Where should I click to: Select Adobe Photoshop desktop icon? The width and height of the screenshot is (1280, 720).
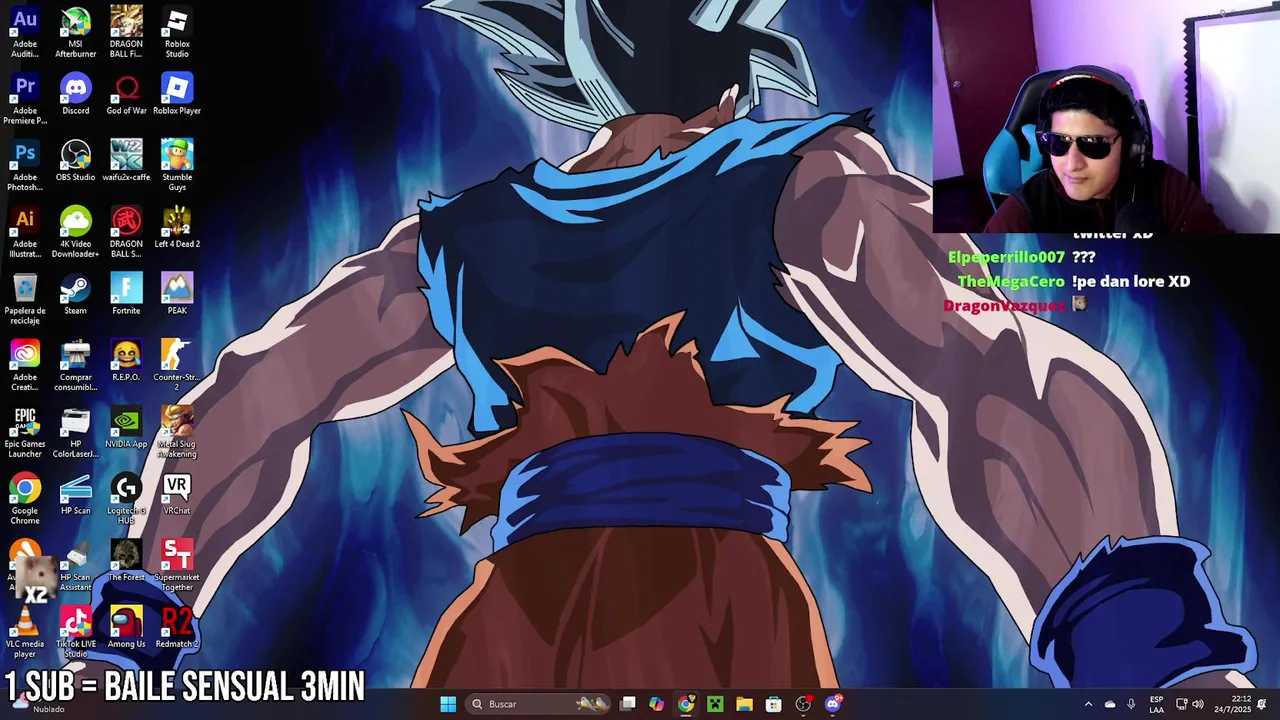point(25,166)
